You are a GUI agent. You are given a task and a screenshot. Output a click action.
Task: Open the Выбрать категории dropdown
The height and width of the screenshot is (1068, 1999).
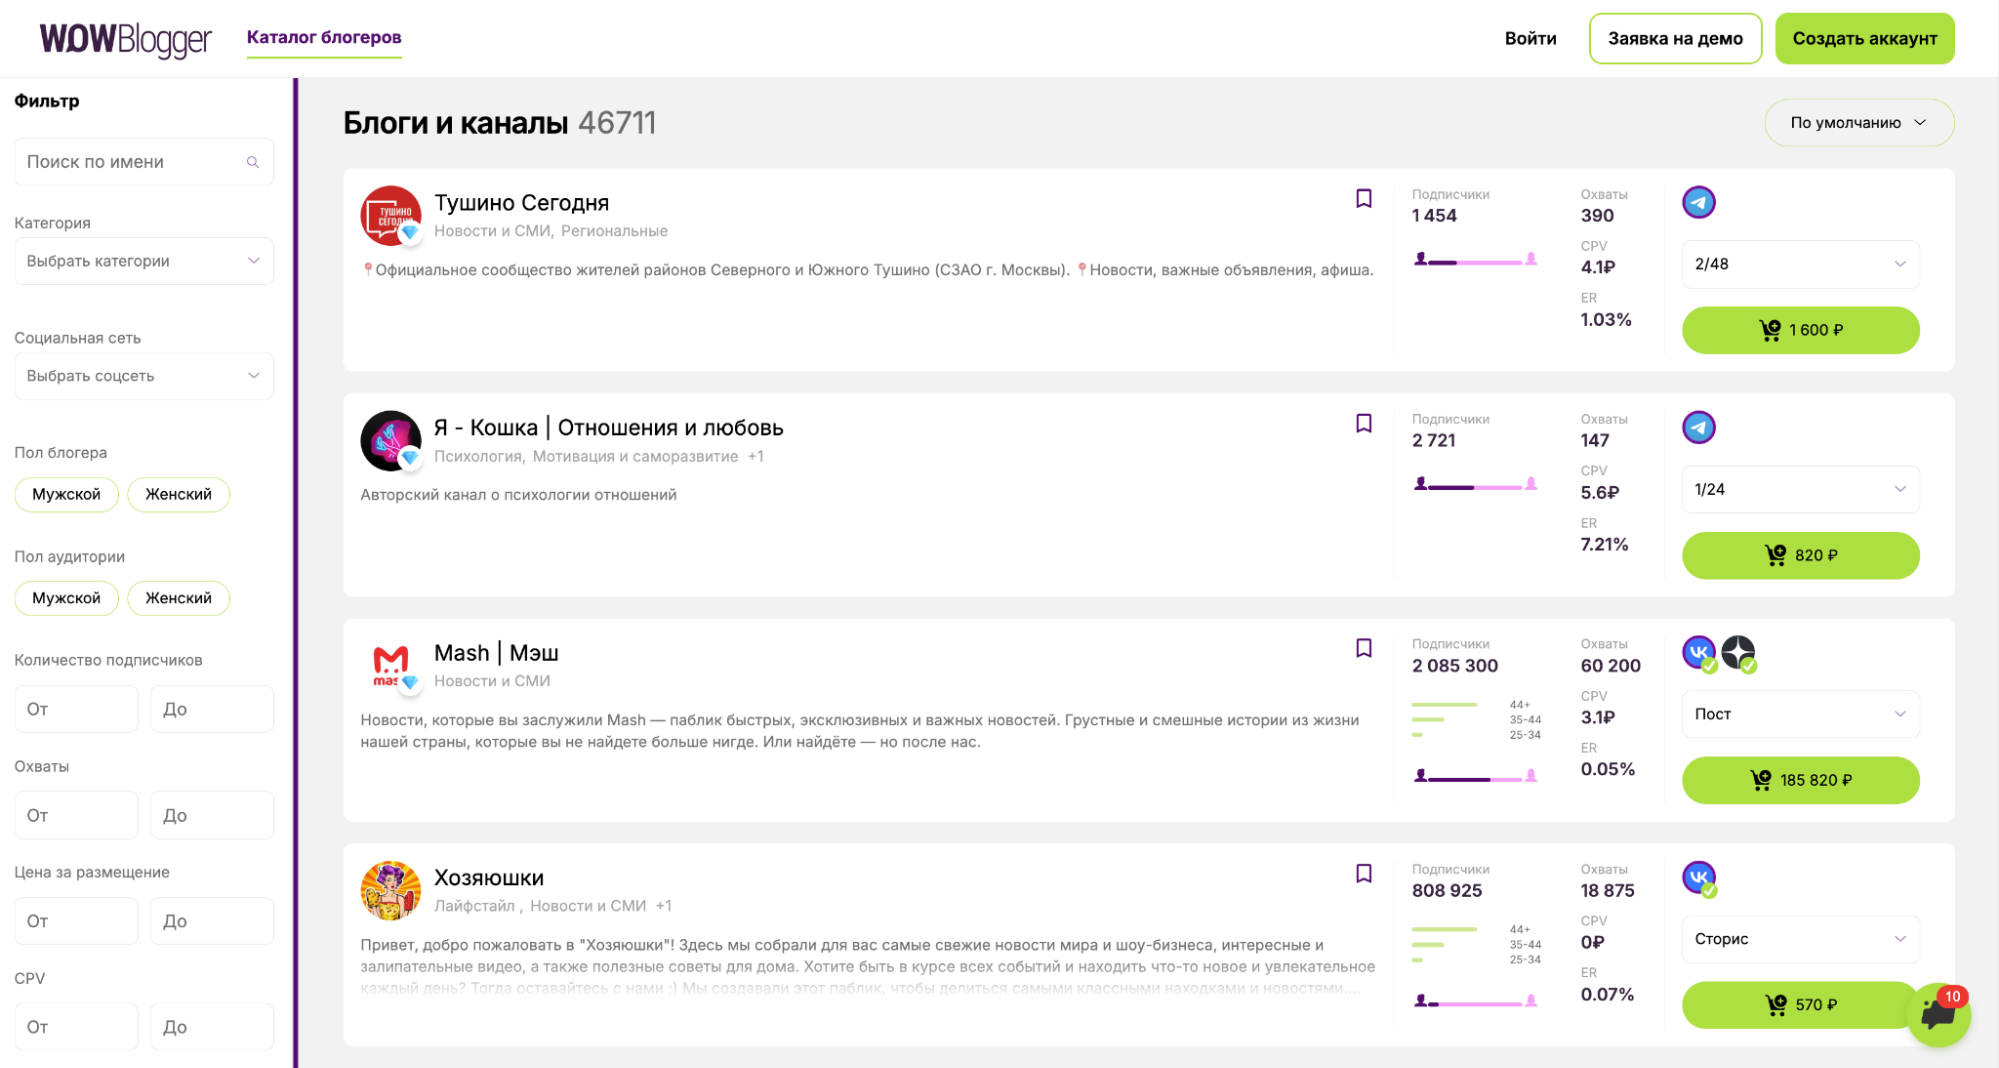pos(144,261)
